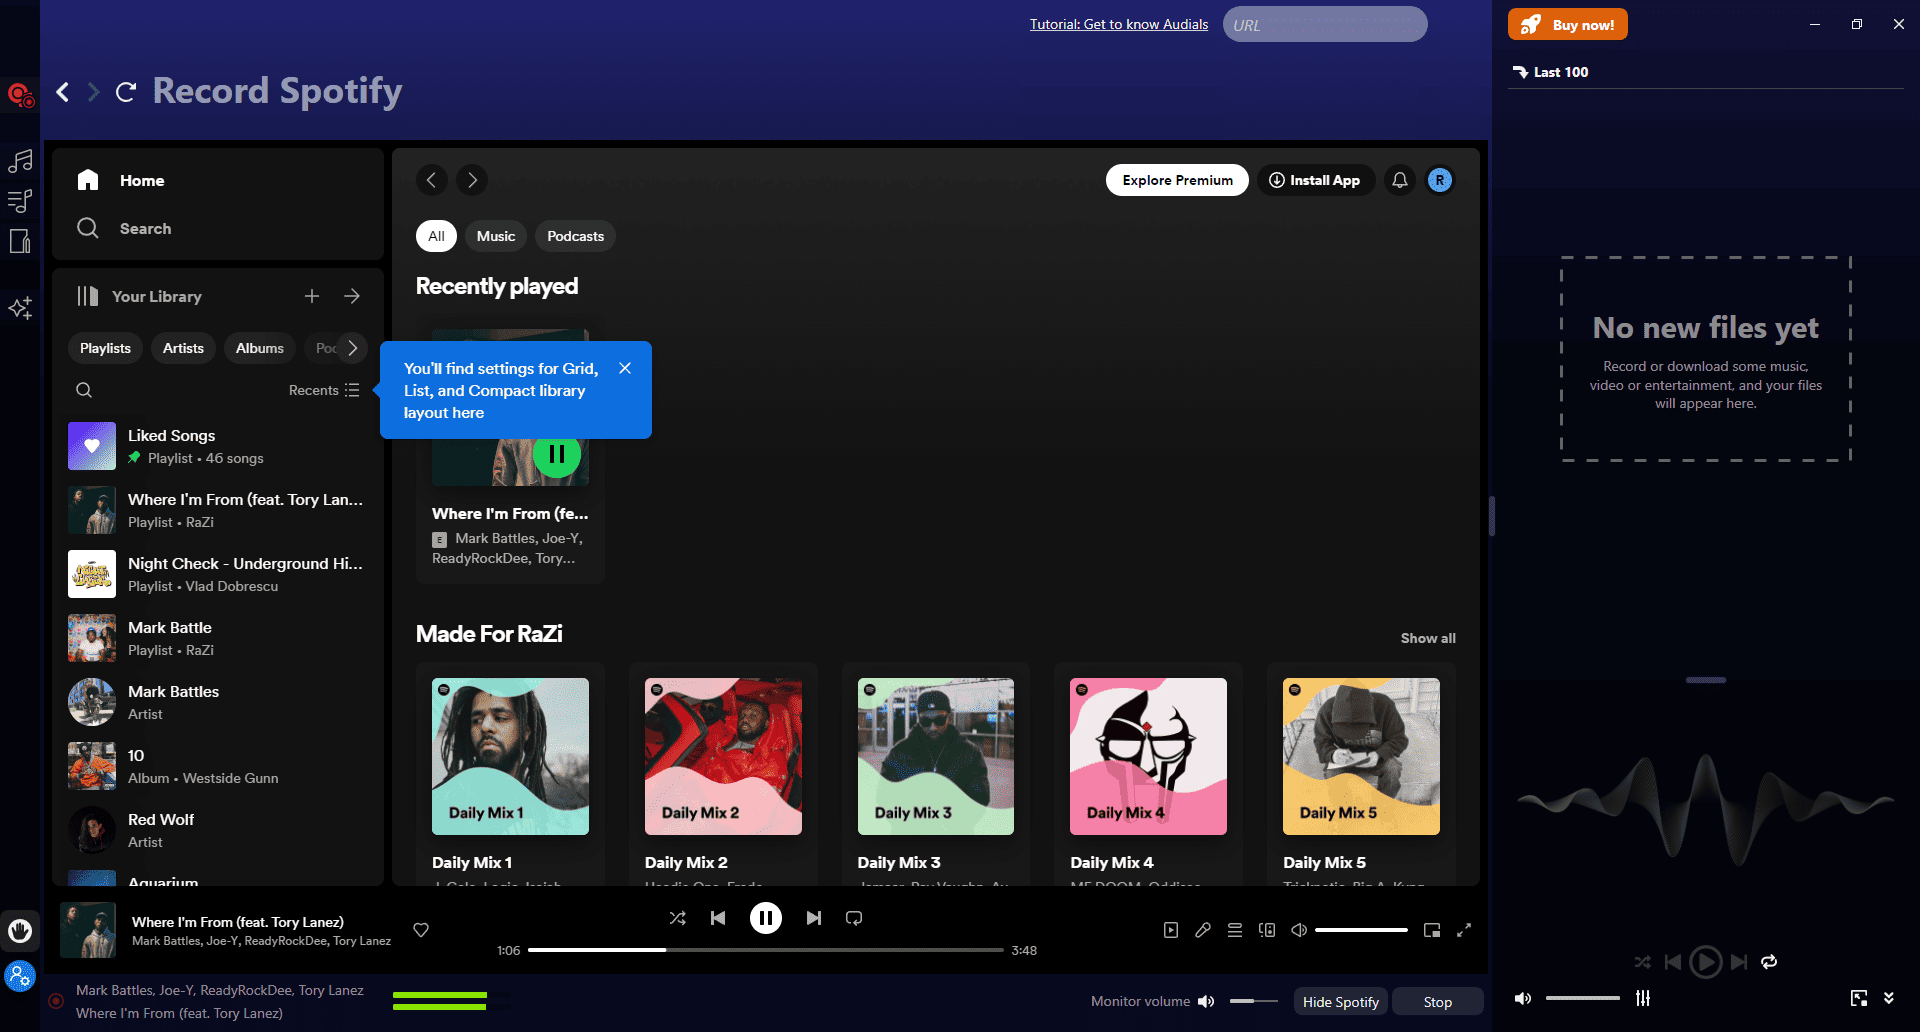The height and width of the screenshot is (1032, 1920).
Task: Open the Spotify play queue
Action: [1235, 930]
